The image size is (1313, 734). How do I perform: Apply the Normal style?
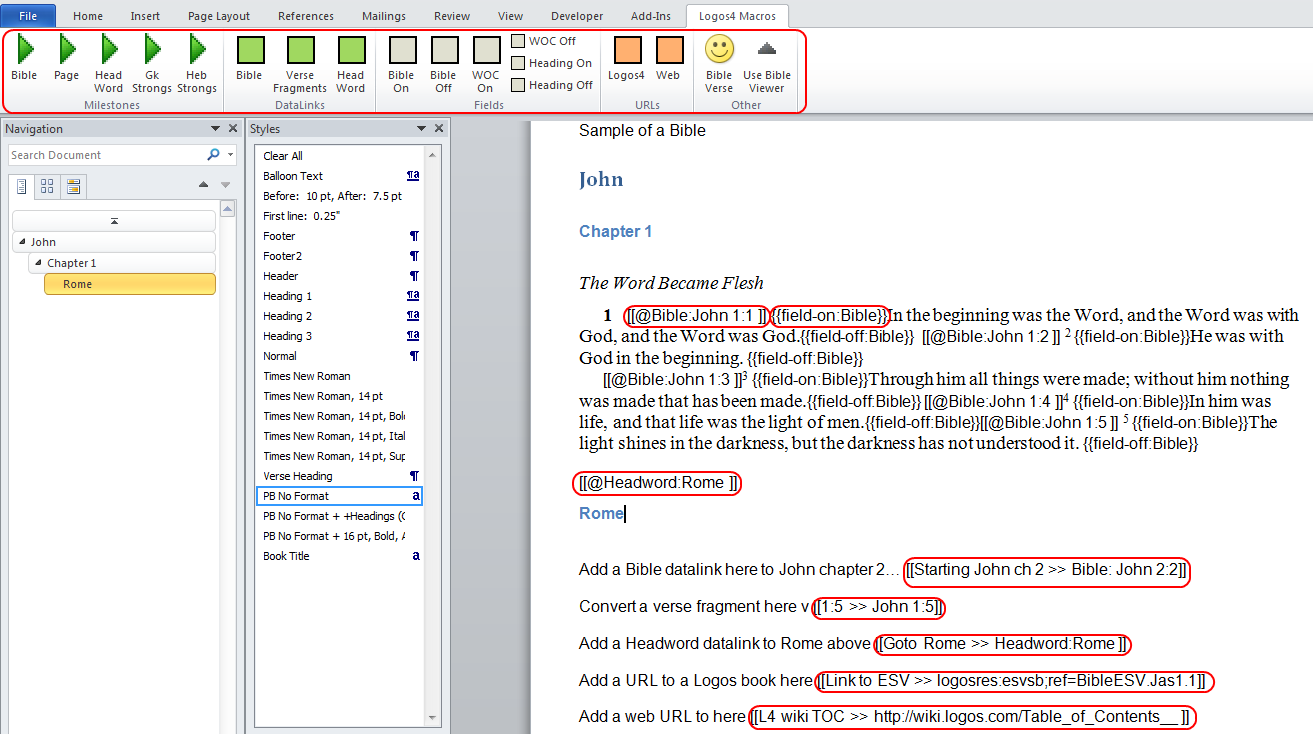pyautogui.click(x=340, y=356)
